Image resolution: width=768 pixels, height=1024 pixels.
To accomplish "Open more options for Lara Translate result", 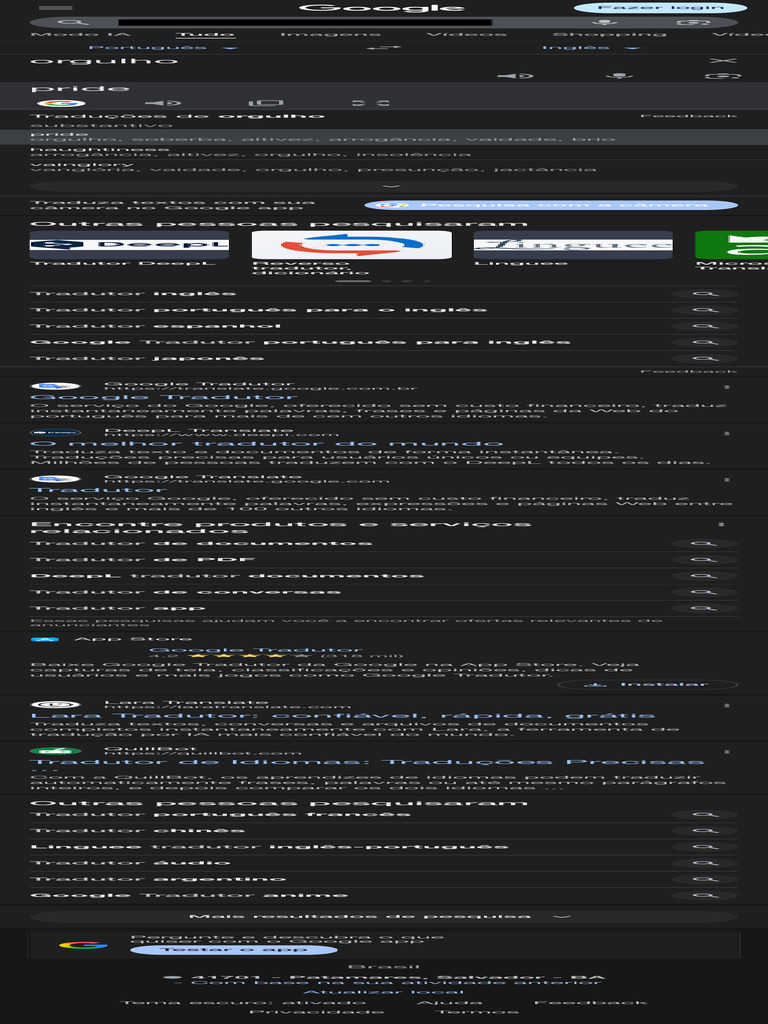I will pyautogui.click(x=727, y=706).
